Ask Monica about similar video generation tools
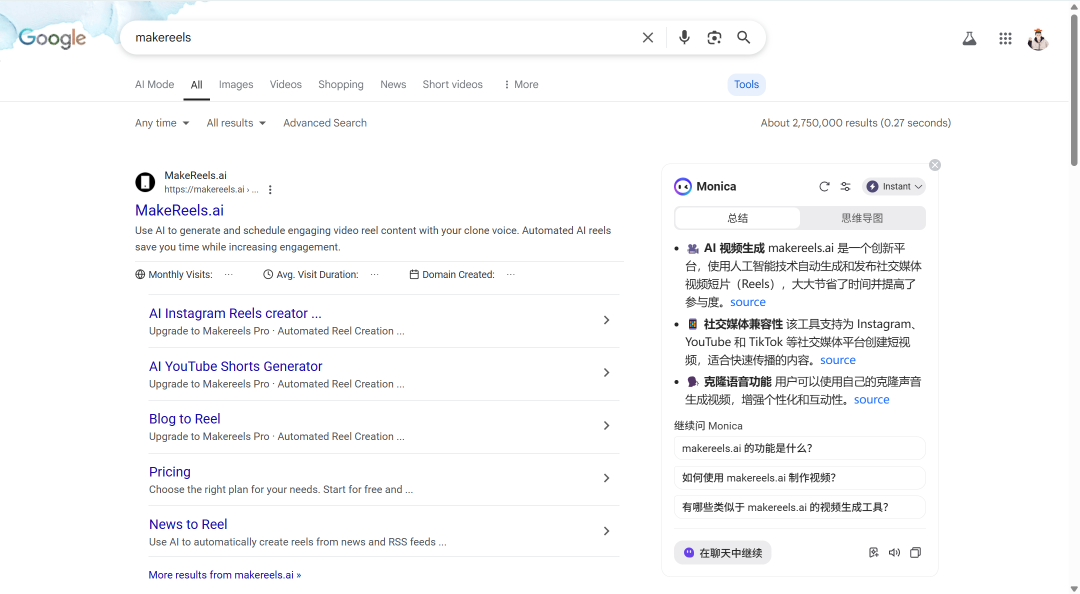The height and width of the screenshot is (594, 1080). [x=800, y=507]
